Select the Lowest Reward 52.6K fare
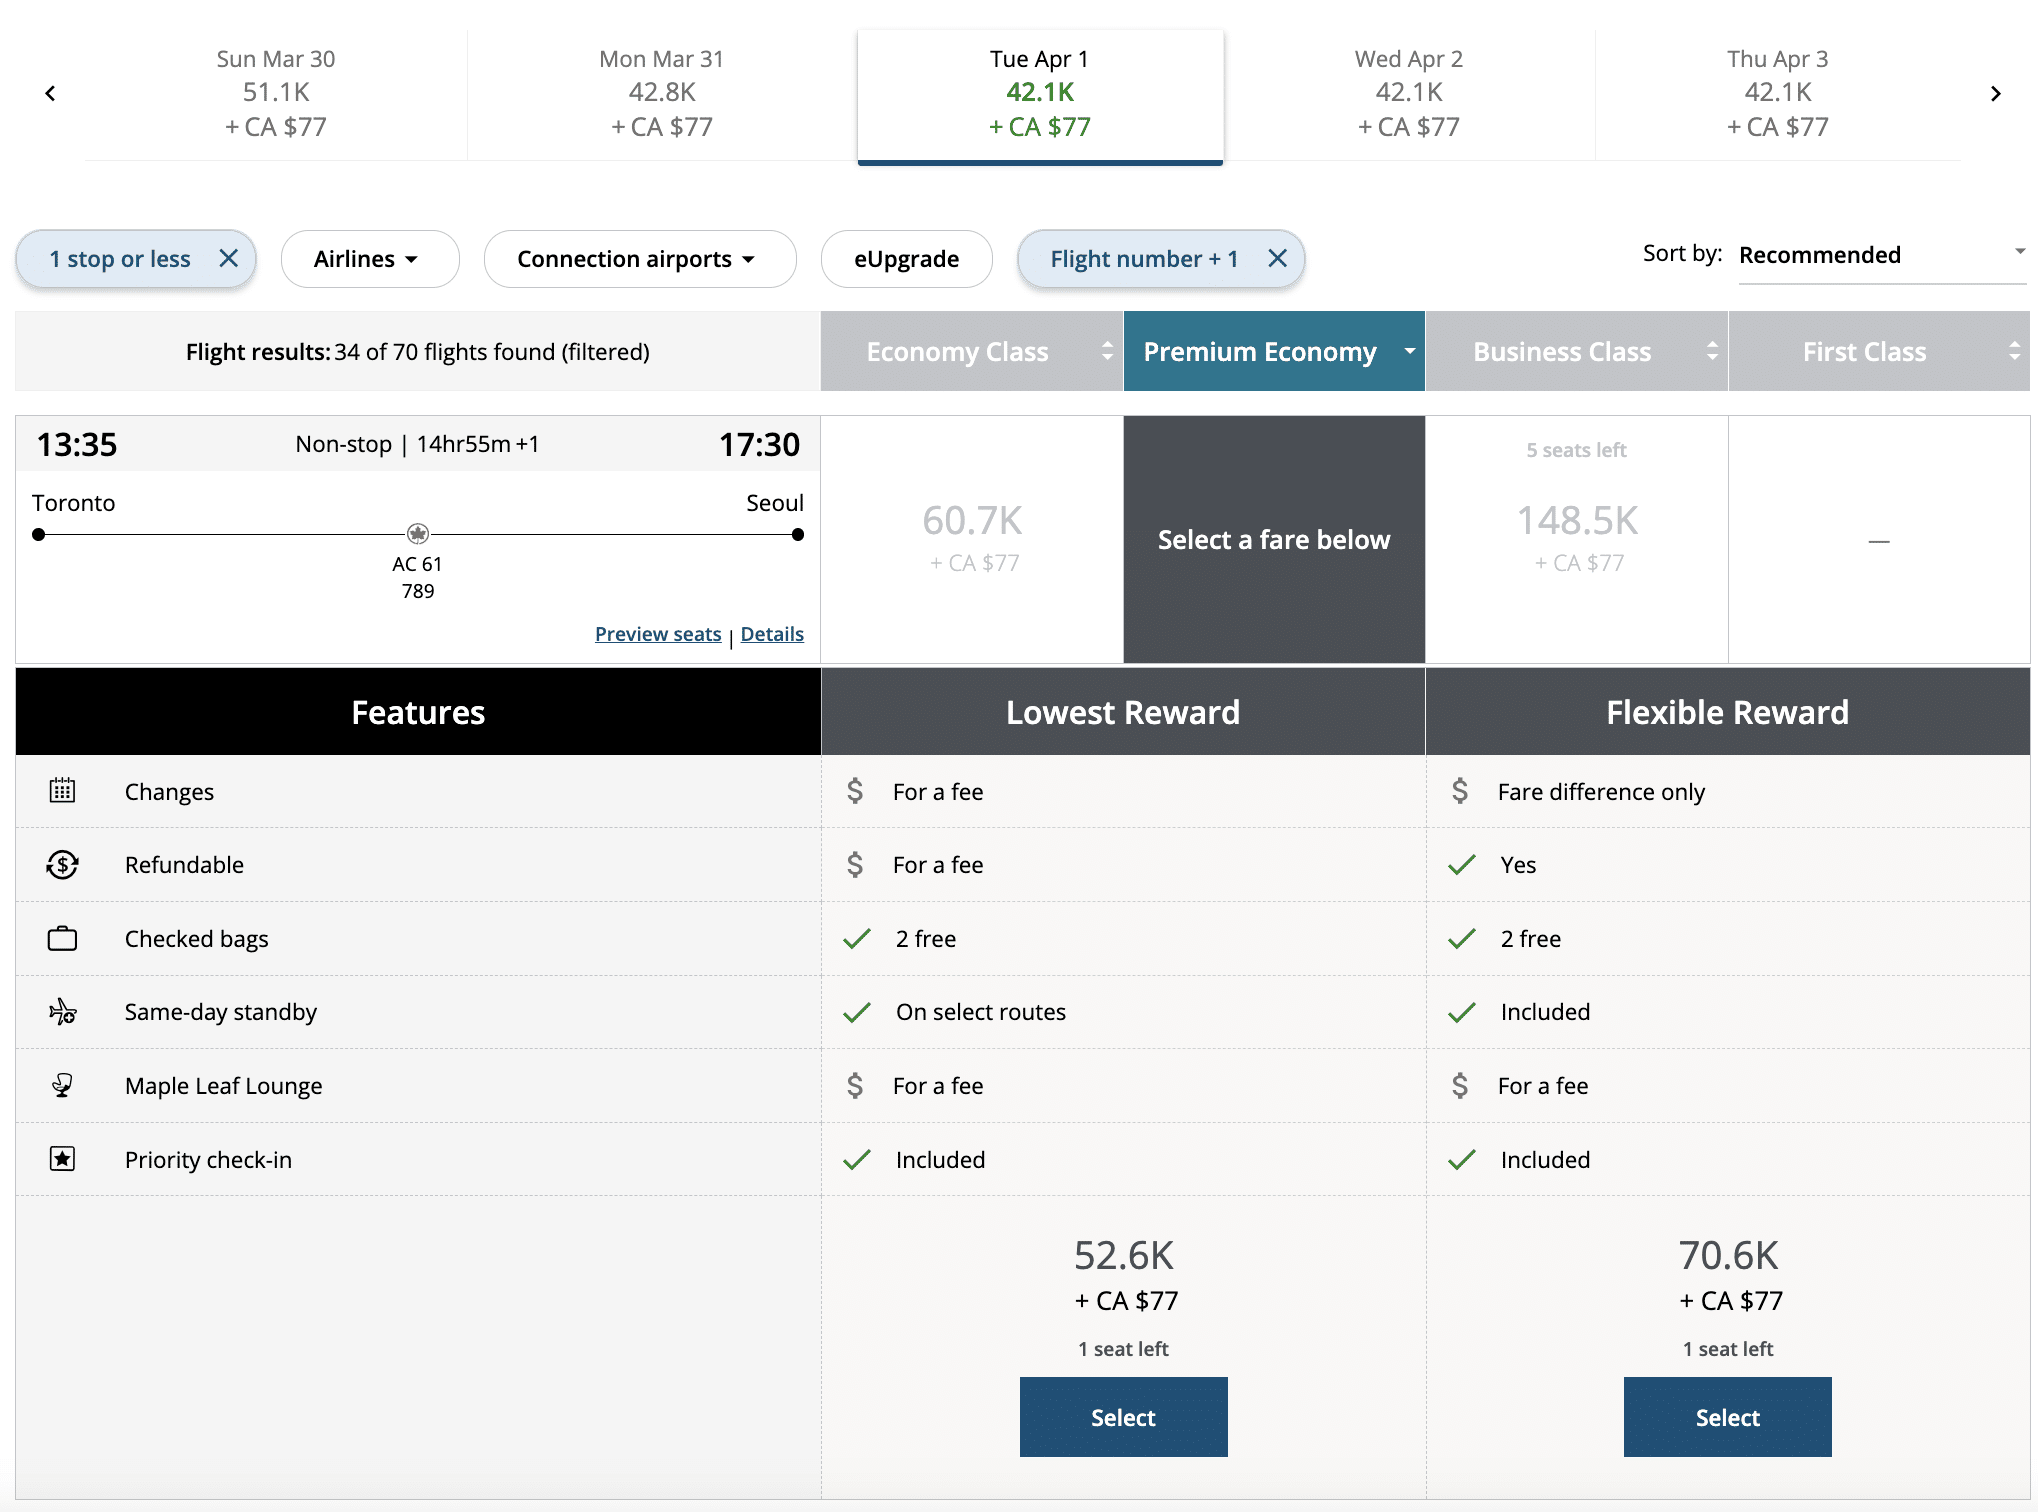The width and height of the screenshot is (2038, 1512). click(1123, 1417)
